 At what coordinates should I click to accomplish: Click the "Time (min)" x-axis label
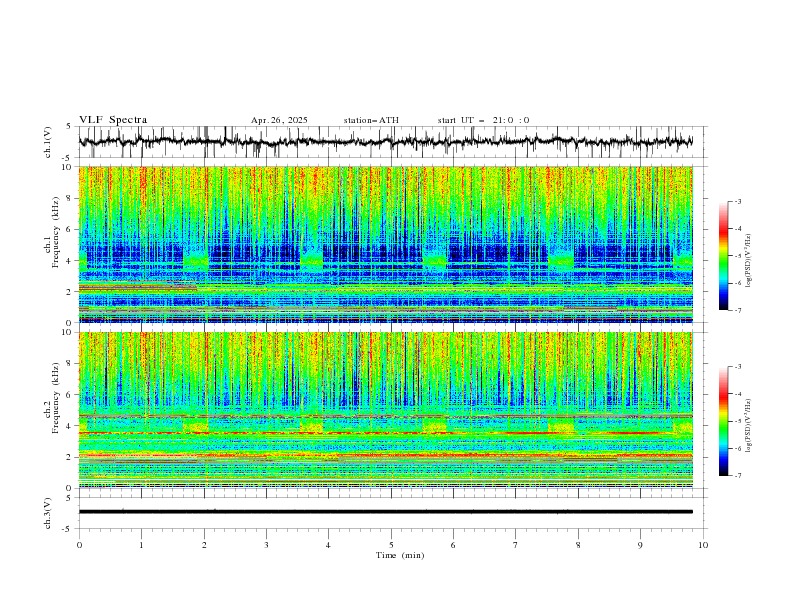400,555
